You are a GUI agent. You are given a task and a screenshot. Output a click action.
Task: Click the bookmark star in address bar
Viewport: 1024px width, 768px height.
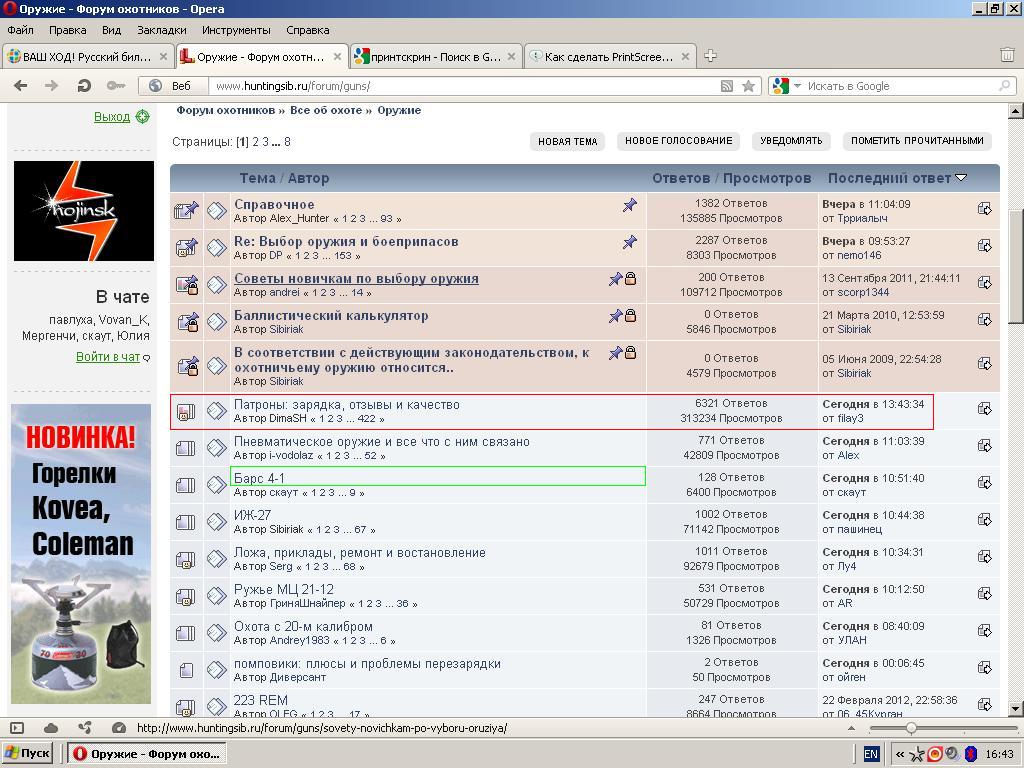(x=748, y=86)
